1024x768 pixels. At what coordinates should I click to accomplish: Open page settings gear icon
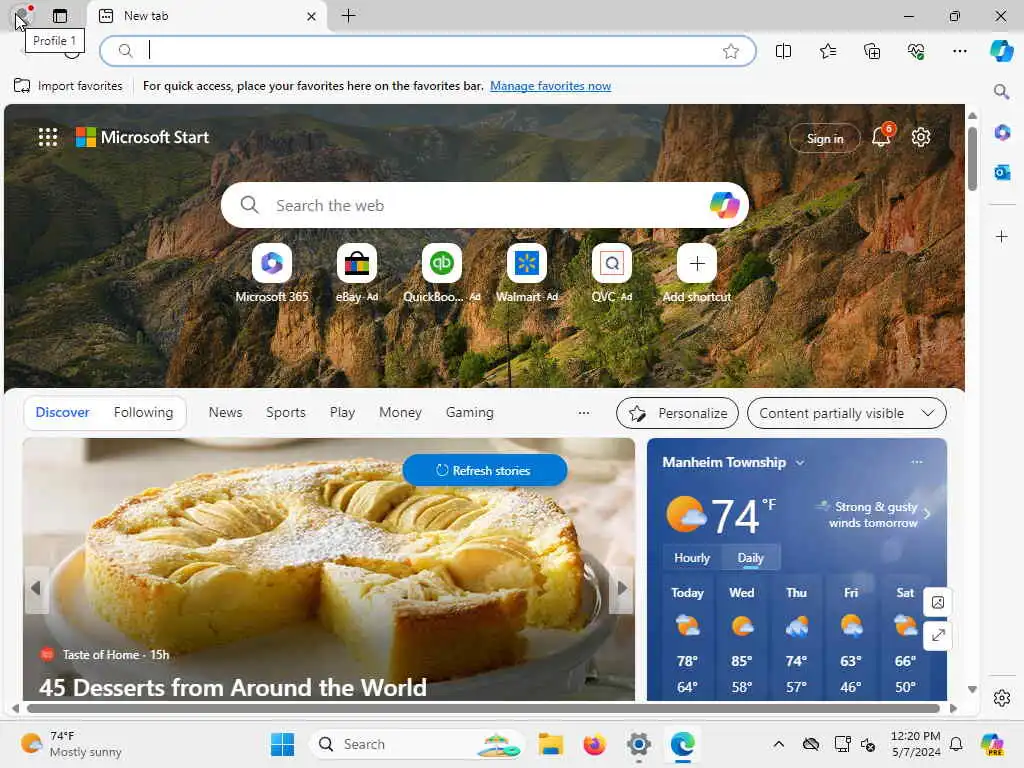pyautogui.click(x=921, y=137)
